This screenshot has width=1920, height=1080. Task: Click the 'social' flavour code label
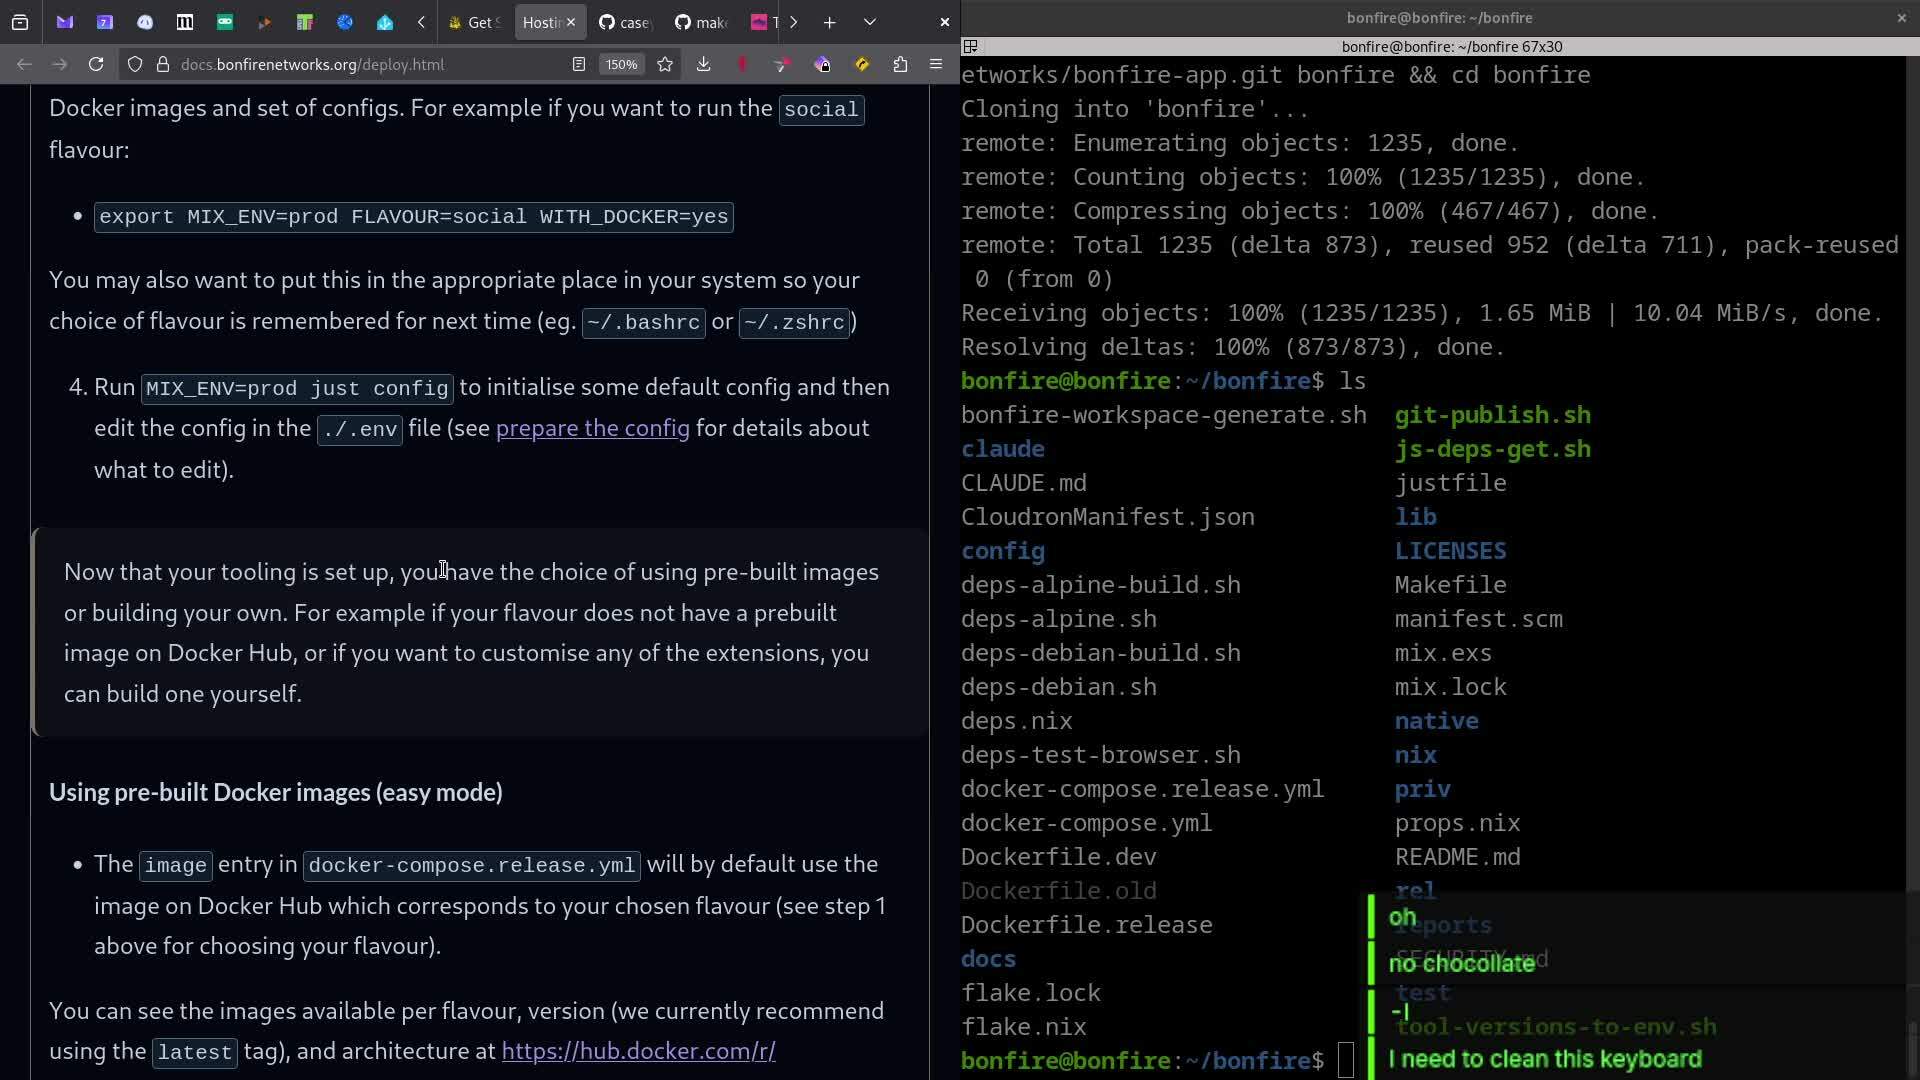pos(821,109)
